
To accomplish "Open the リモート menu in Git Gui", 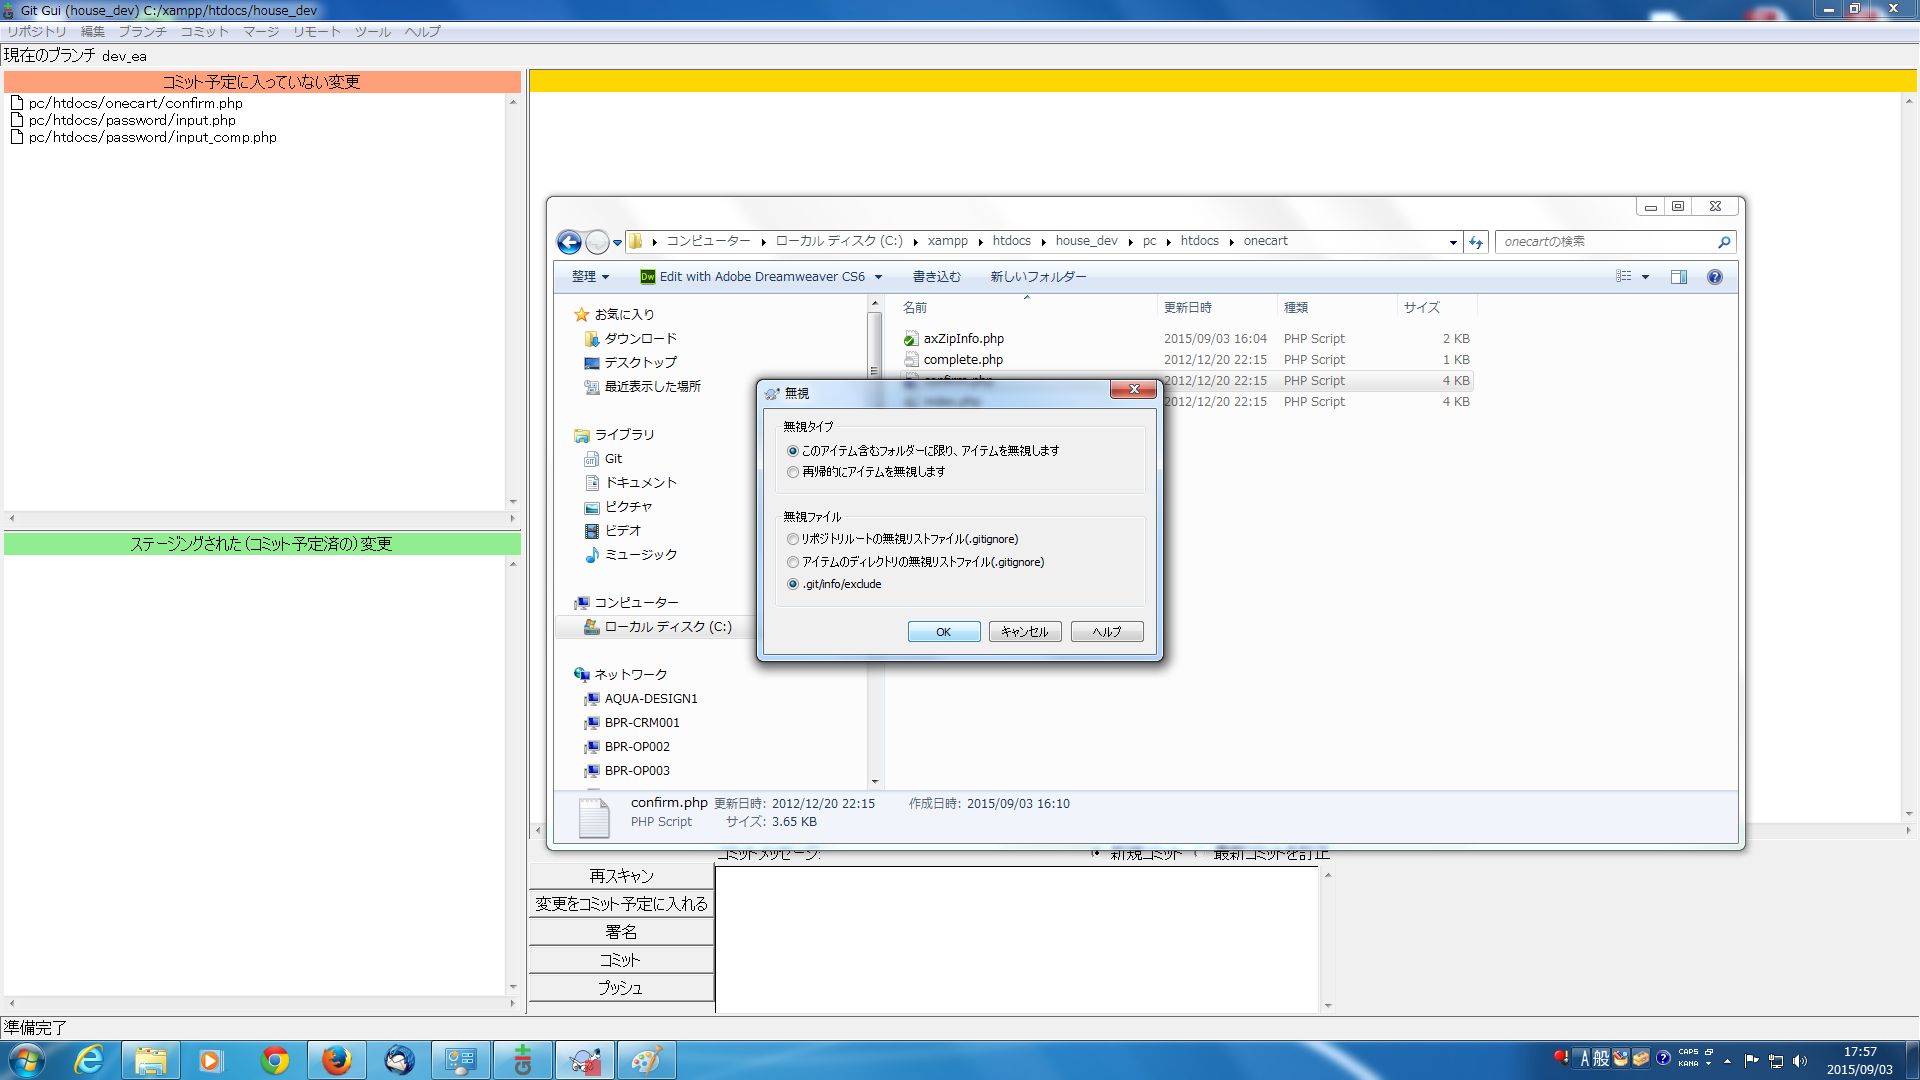I will pyautogui.click(x=316, y=32).
